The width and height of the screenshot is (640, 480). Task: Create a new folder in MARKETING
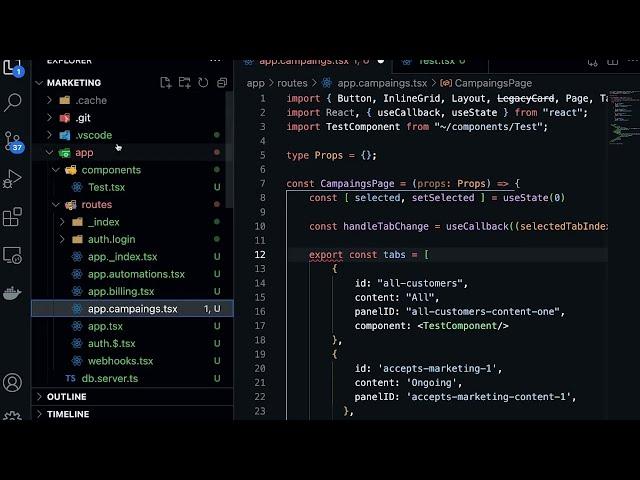coord(184,83)
